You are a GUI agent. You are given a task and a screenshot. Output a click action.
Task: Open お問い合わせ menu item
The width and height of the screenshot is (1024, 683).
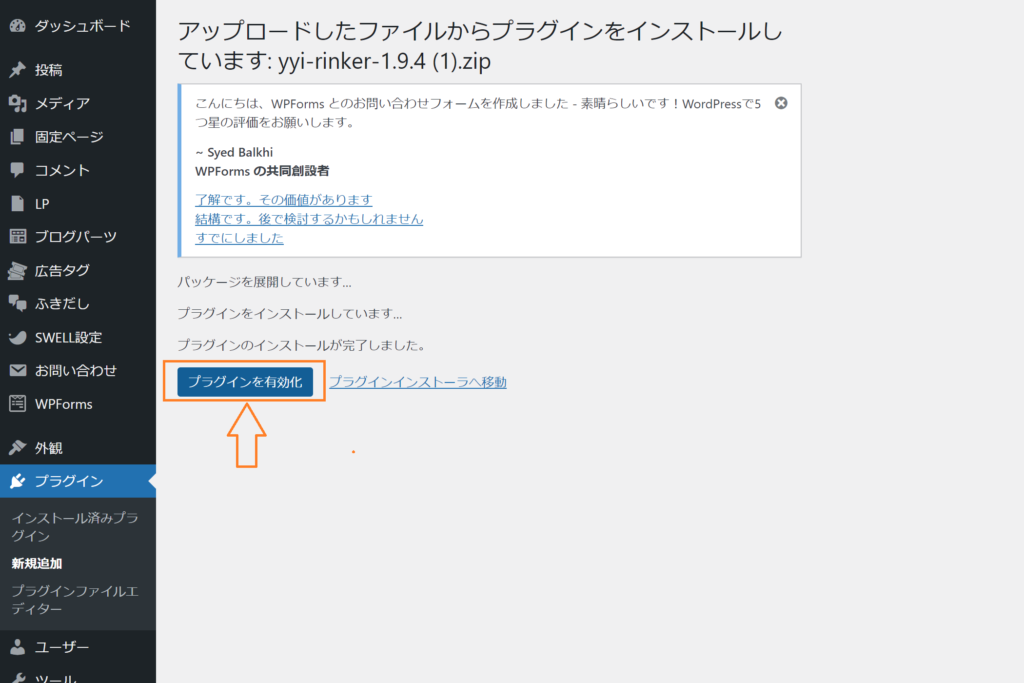pos(78,370)
